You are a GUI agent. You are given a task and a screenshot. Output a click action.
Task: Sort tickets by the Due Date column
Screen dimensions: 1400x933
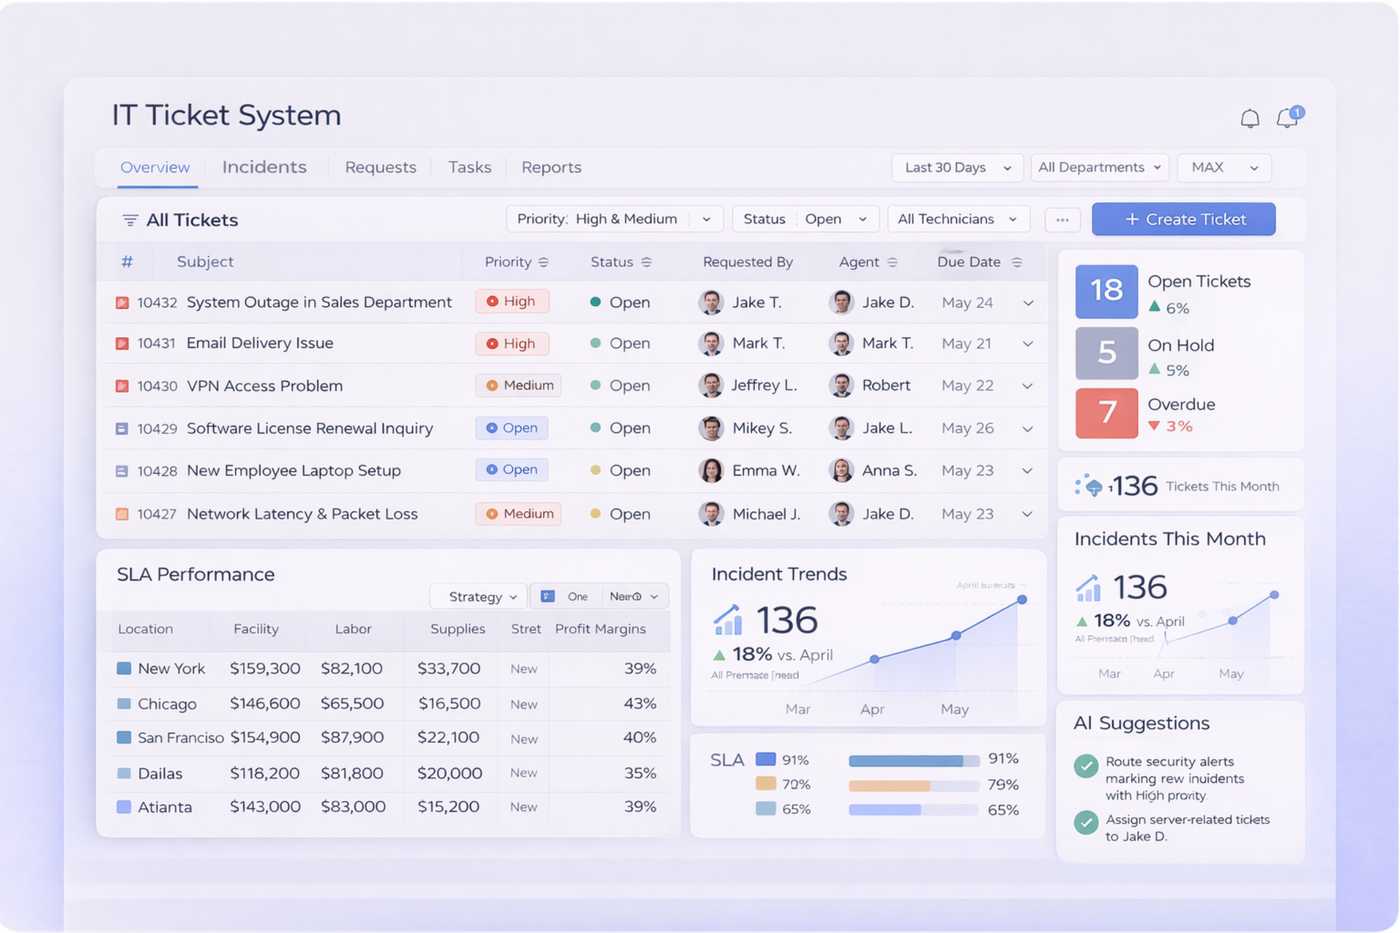point(975,261)
